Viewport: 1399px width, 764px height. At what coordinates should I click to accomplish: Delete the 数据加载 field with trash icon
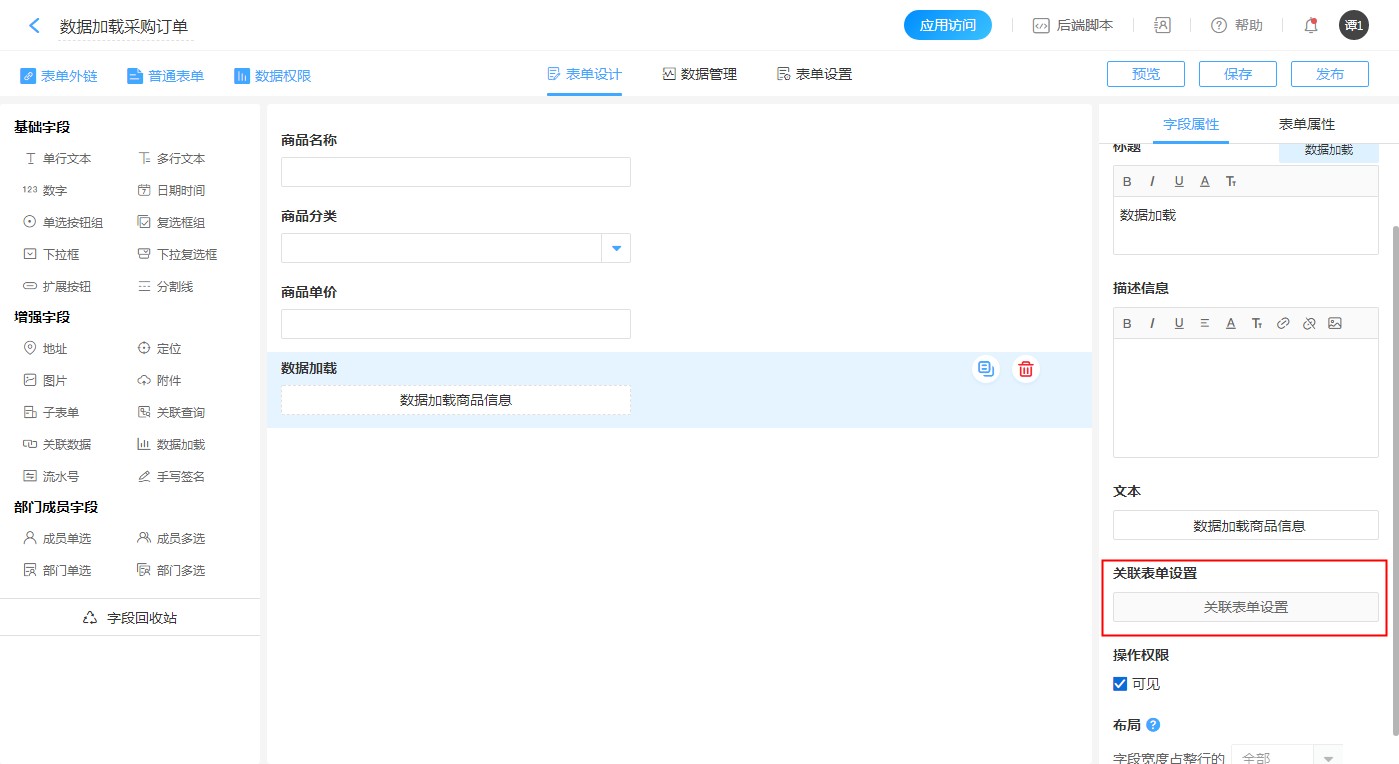(x=1025, y=370)
